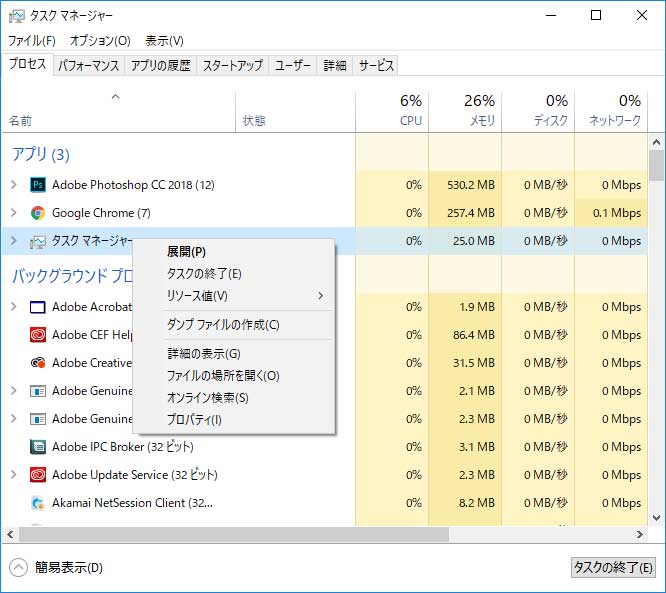Choose タスクの終了(E) in the context menu
The height and width of the screenshot is (593, 666).
coord(234,274)
